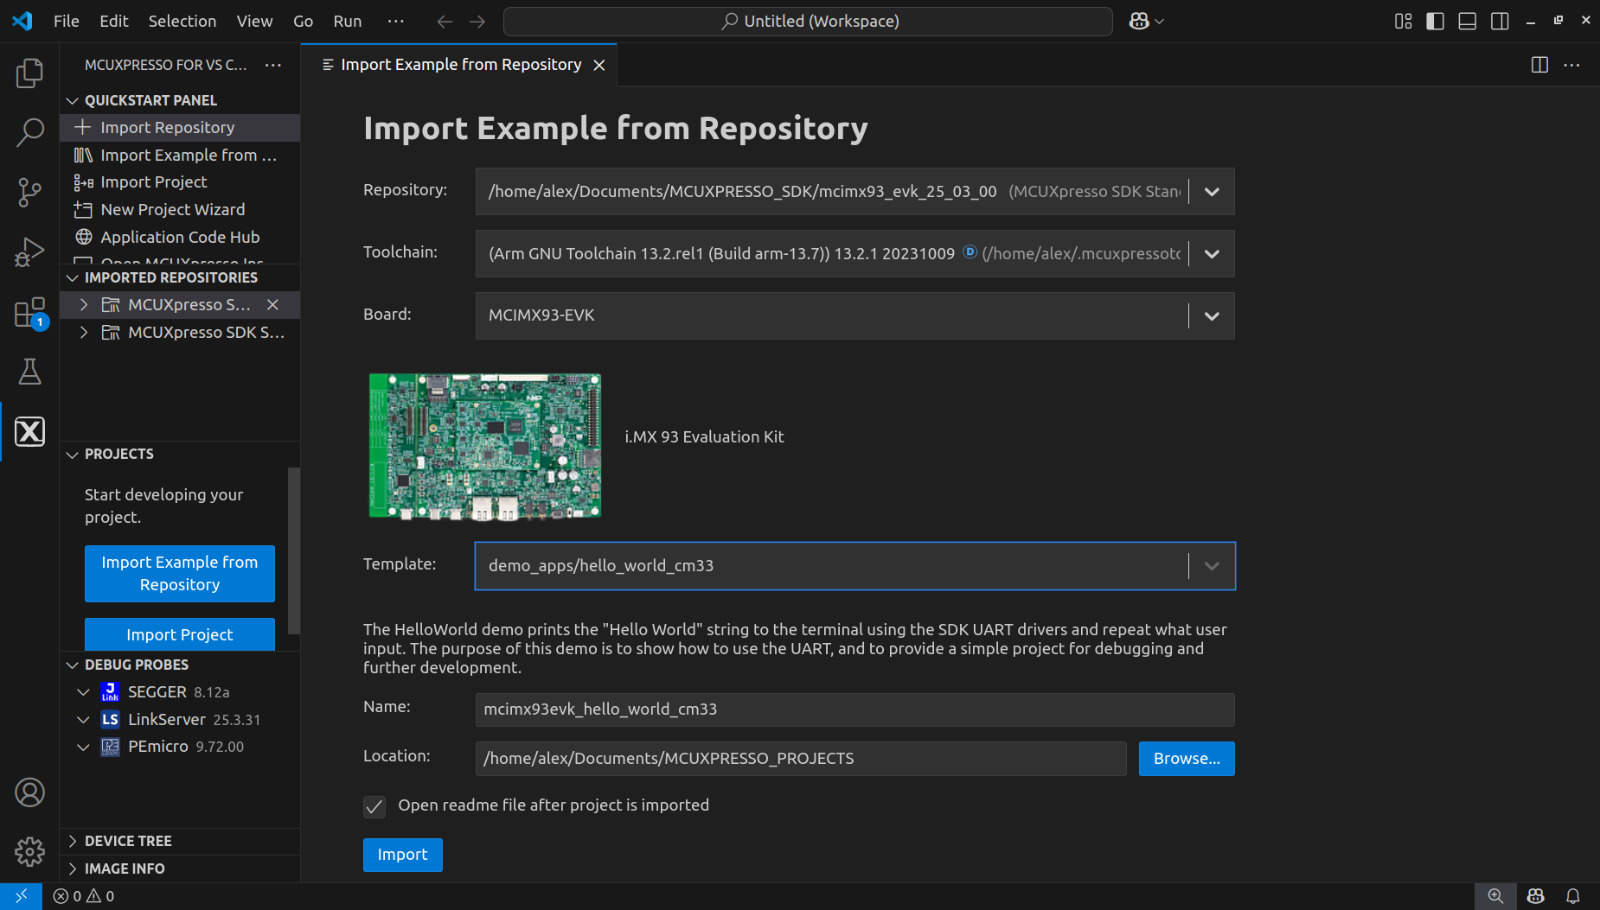The image size is (1600, 910).
Task: Click Browse to change project location
Action: pos(1186,758)
